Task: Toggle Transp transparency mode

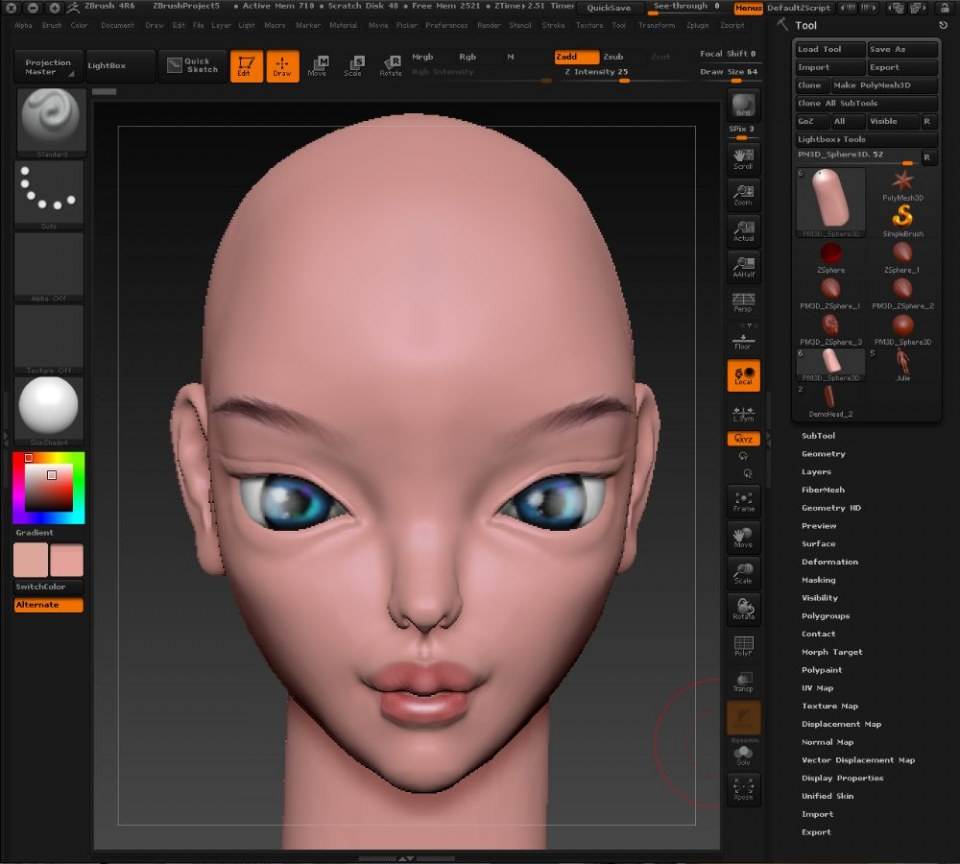Action: click(743, 682)
